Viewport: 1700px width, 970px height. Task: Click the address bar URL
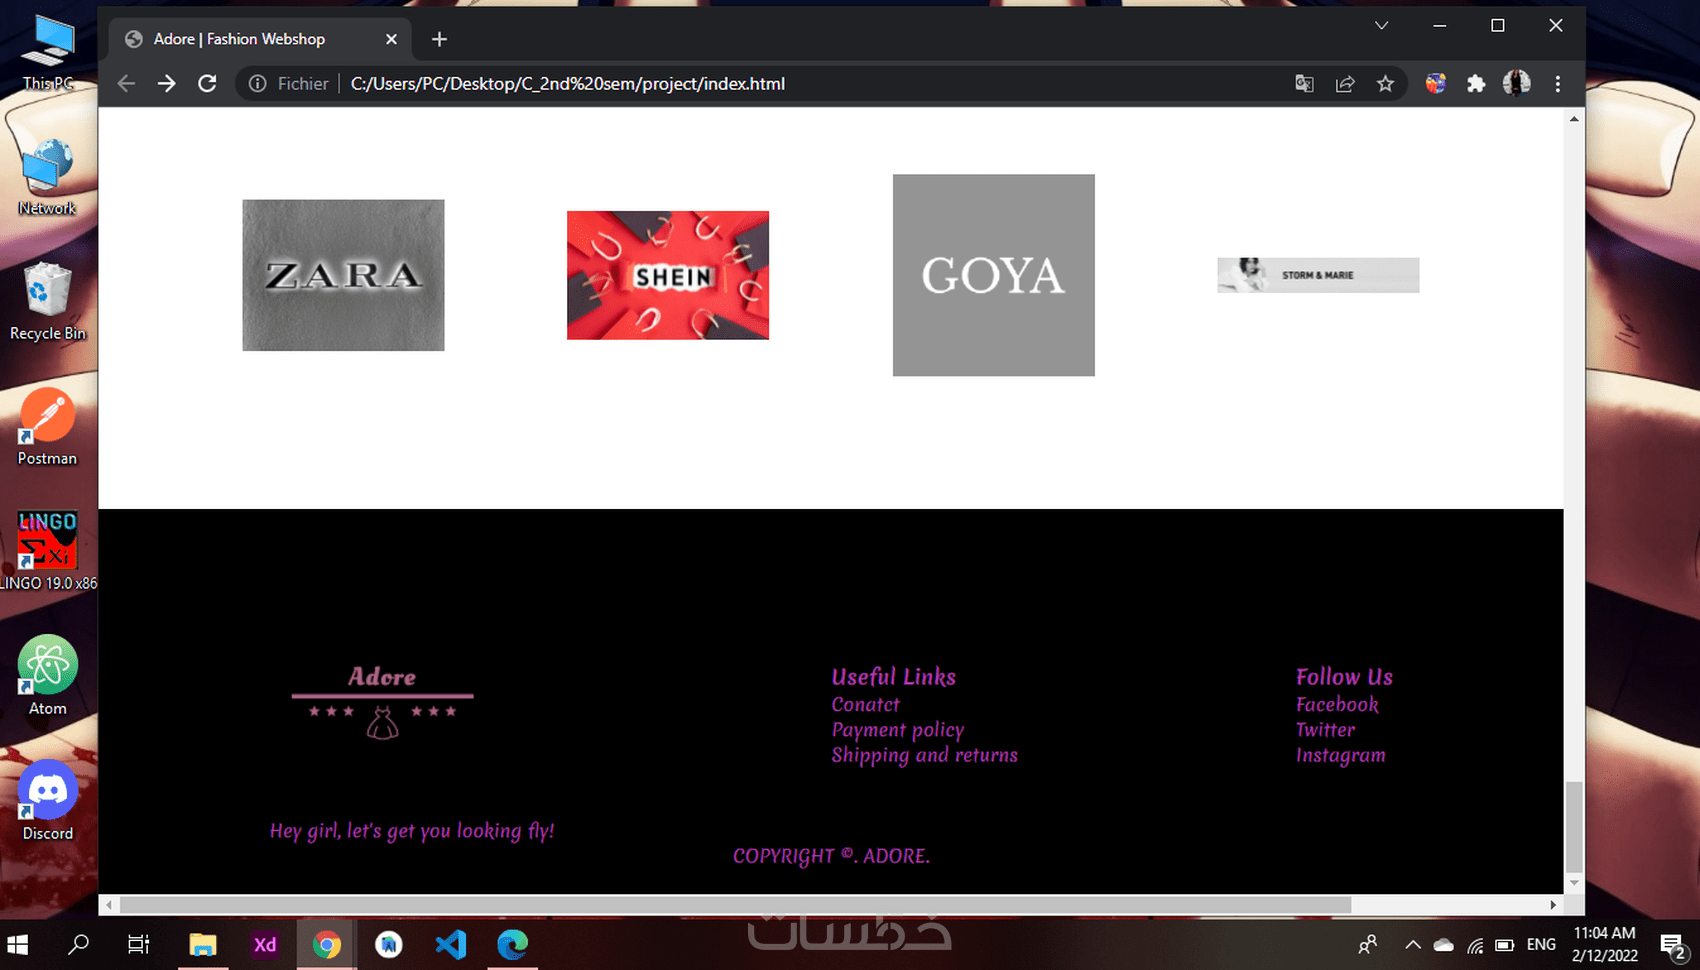[568, 84]
